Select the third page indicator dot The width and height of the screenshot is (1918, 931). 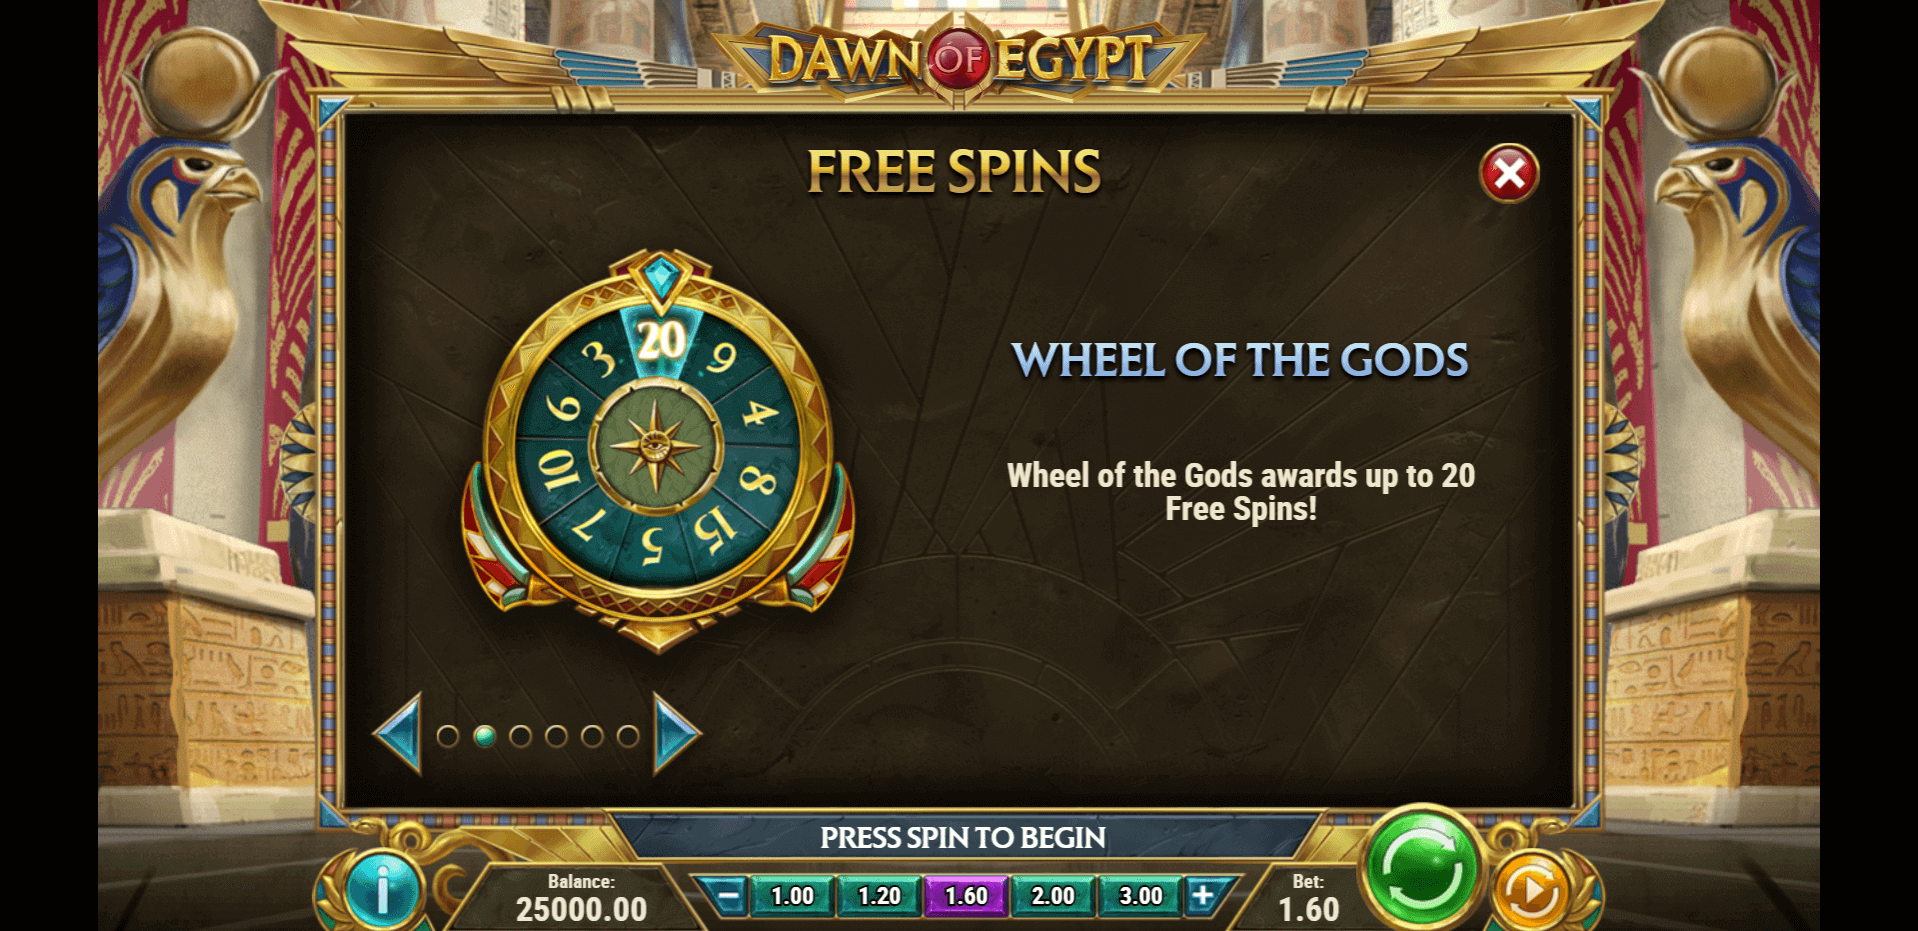[520, 737]
